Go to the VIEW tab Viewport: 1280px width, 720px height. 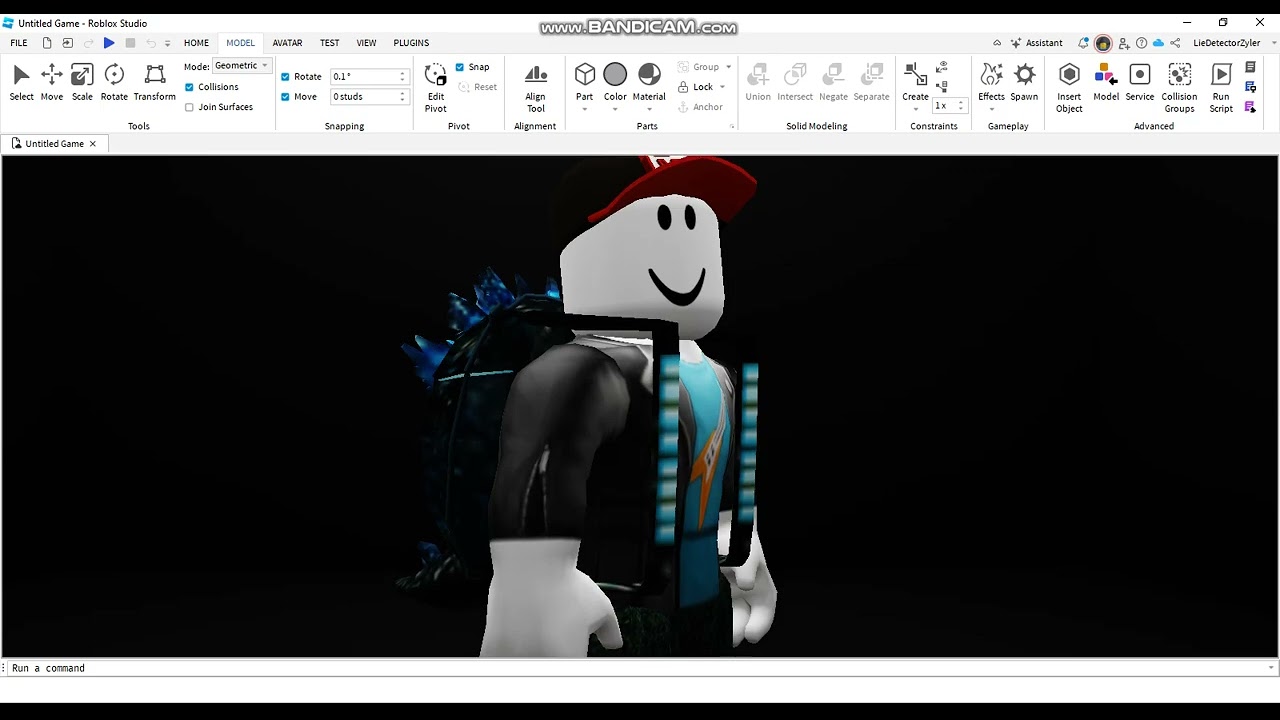click(x=366, y=43)
